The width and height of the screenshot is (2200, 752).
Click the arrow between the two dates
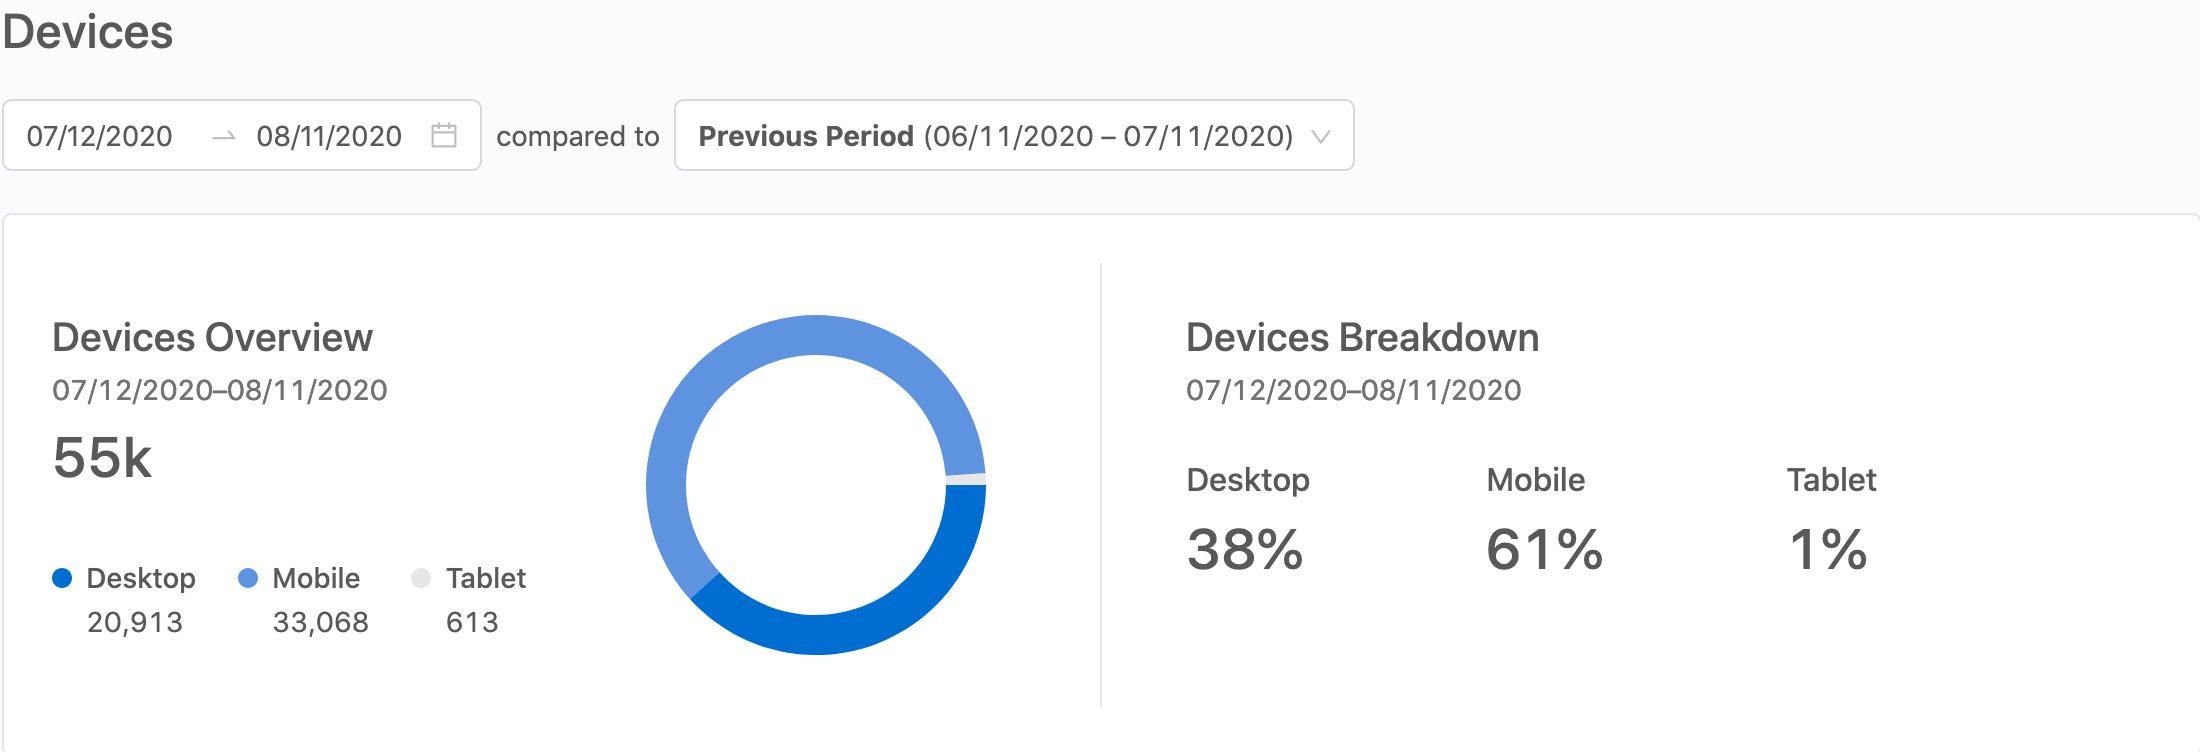click(224, 136)
